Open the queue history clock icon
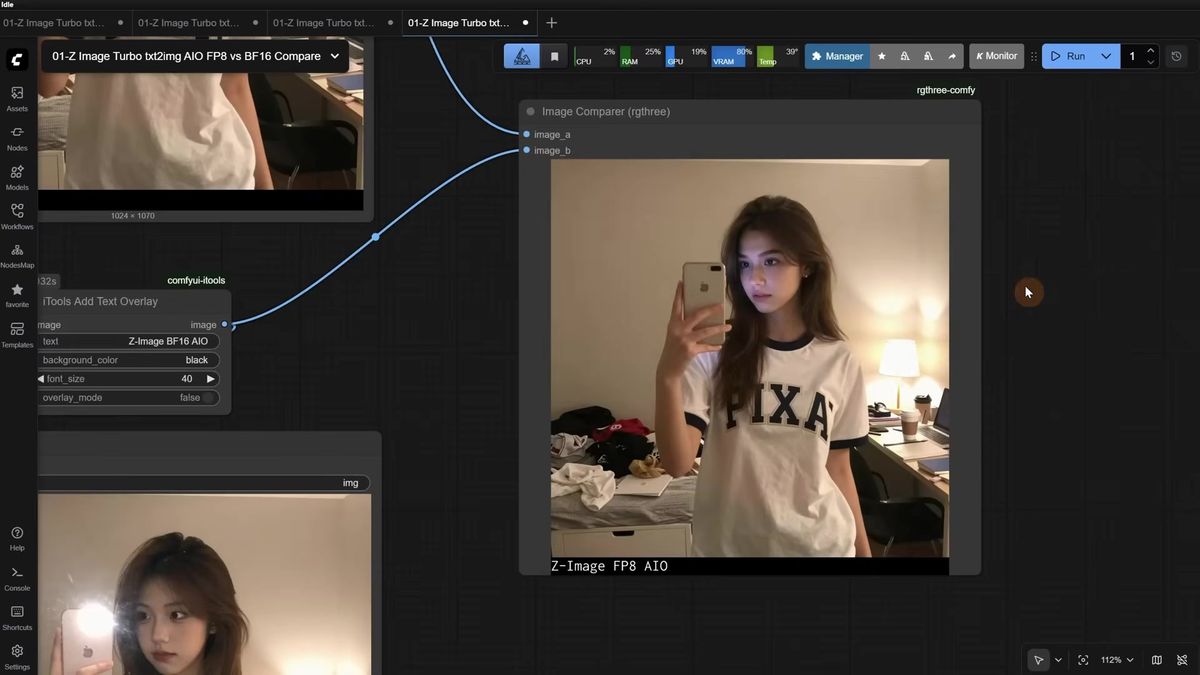Viewport: 1200px width, 675px height. (1177, 56)
